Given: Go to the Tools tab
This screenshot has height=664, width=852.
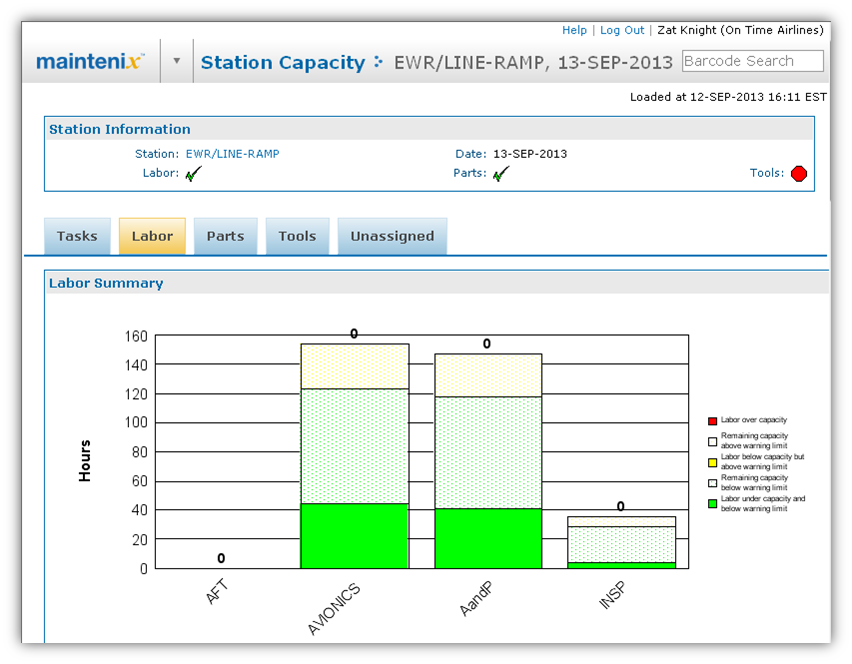Looking at the screenshot, I should coord(297,236).
